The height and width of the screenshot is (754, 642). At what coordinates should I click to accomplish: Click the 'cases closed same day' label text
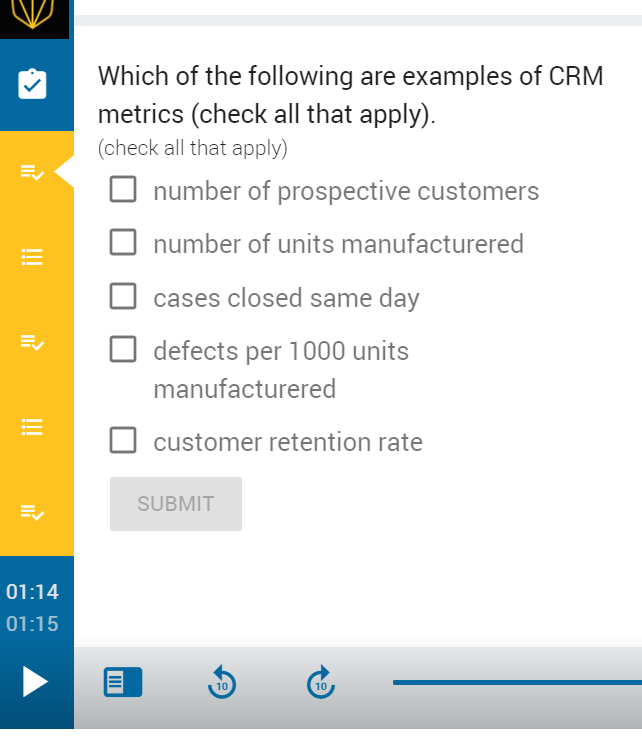286,298
